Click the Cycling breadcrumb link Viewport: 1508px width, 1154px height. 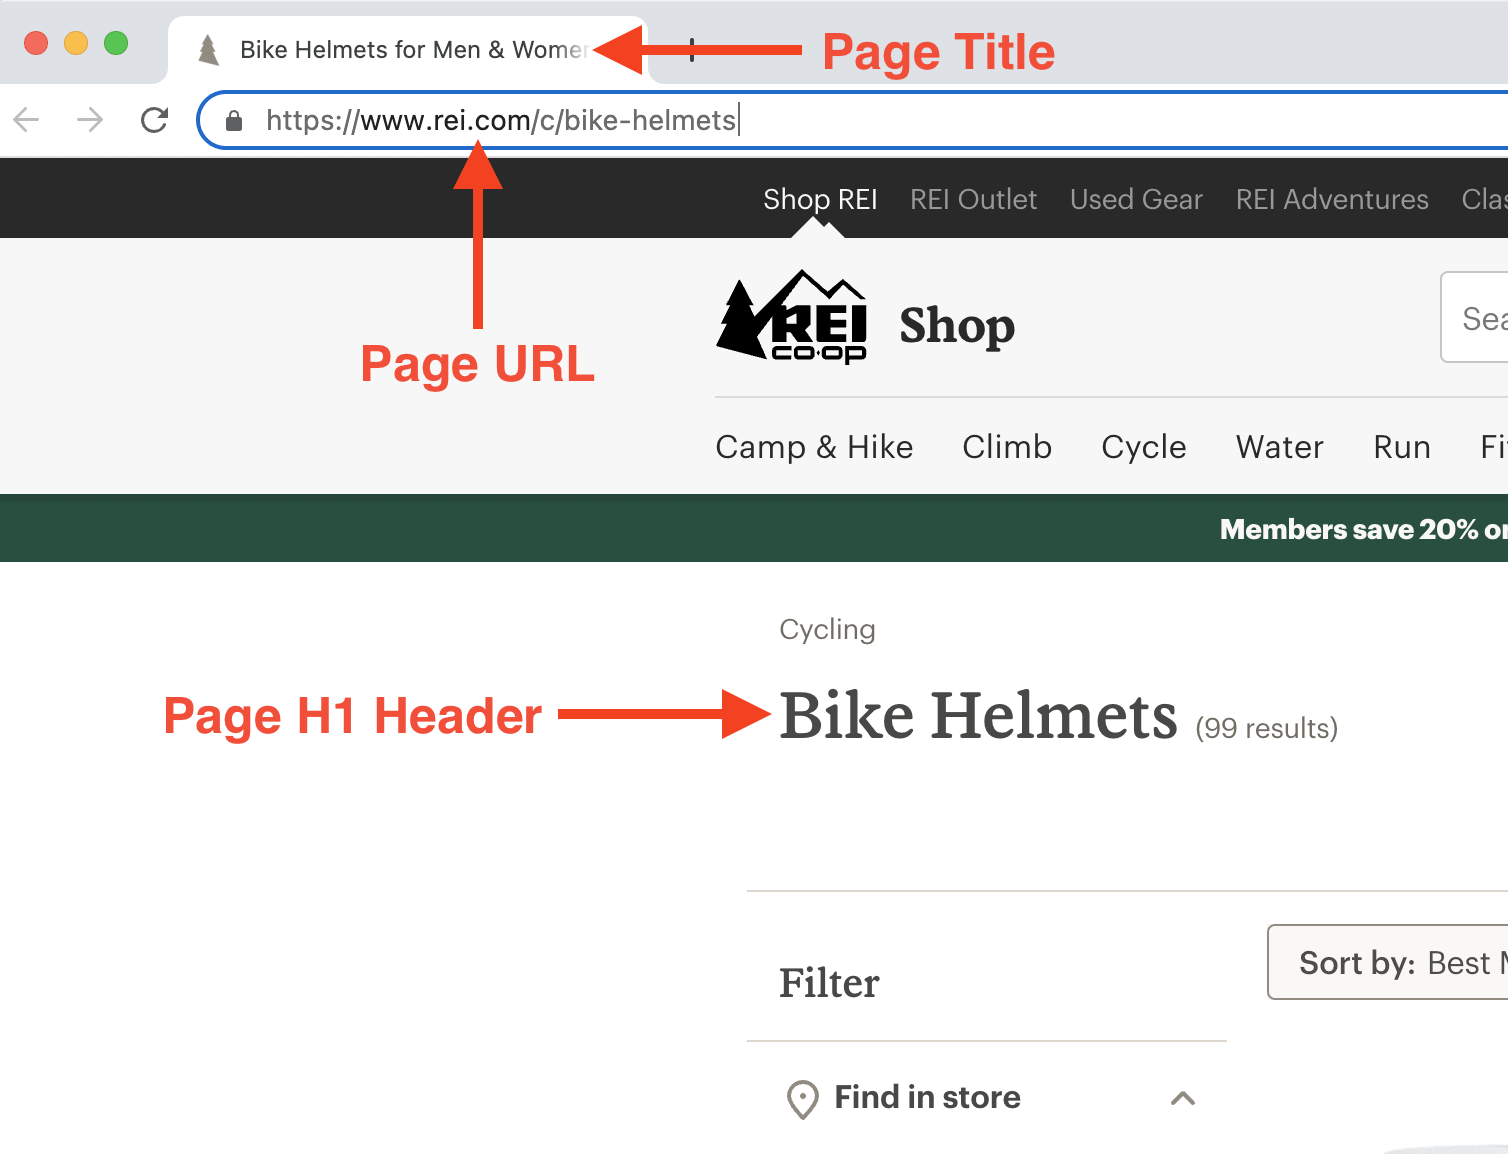tap(827, 629)
